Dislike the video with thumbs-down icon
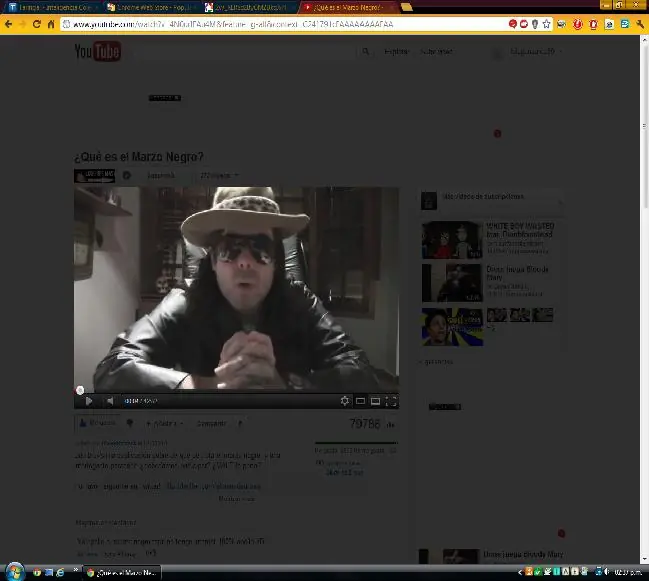This screenshot has width=649, height=581. (130, 423)
